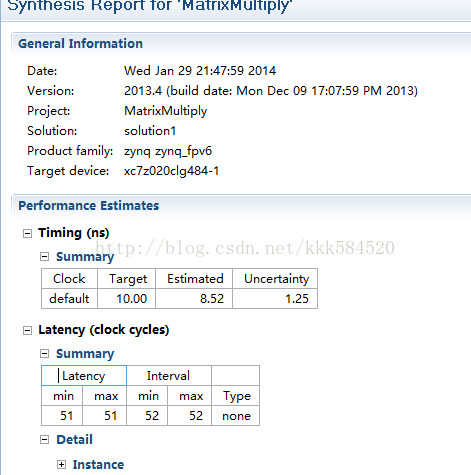Image resolution: width=471 pixels, height=475 pixels.
Task: Click the 'Date:' field label
Action: tap(42, 71)
